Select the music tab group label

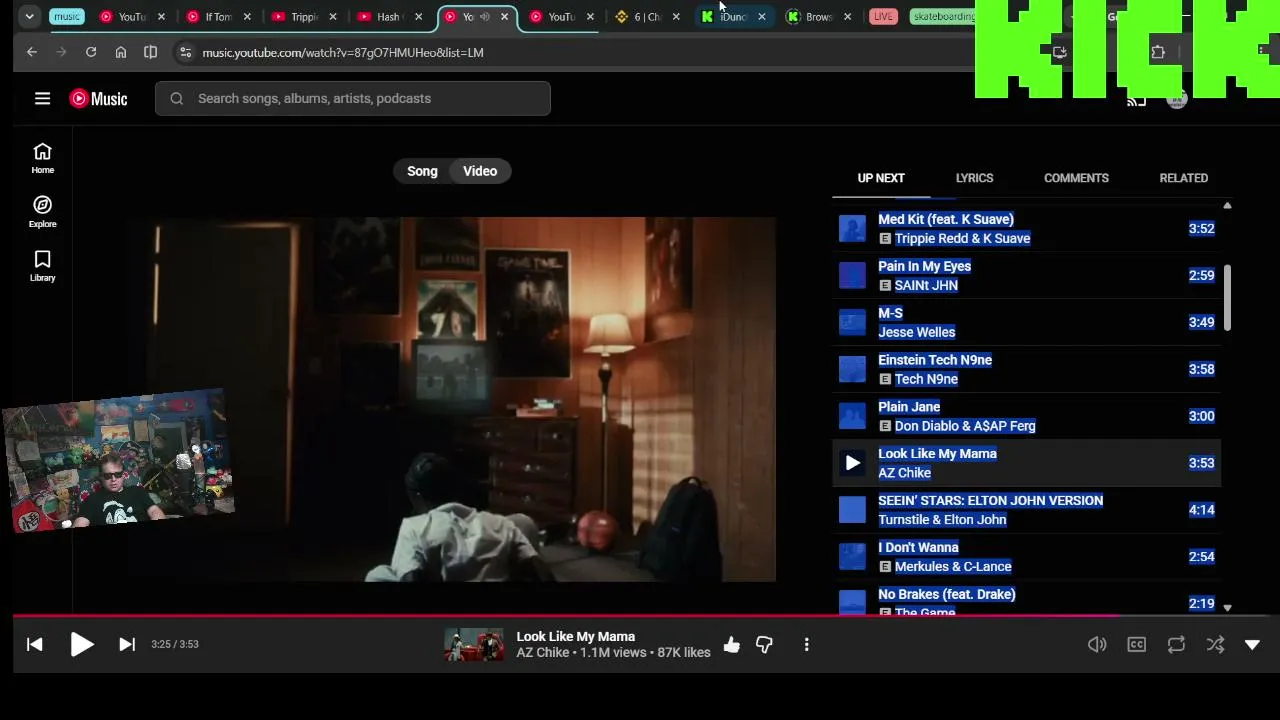(x=67, y=17)
